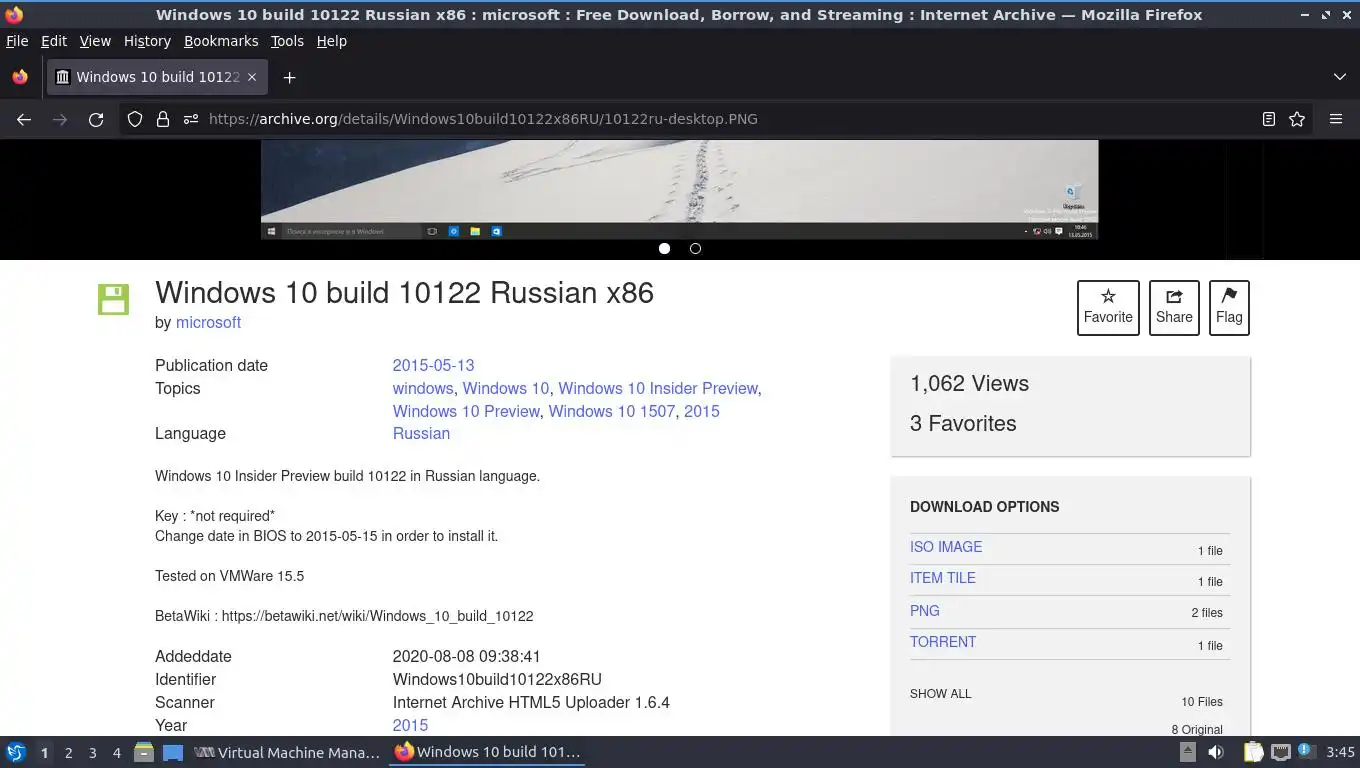Click the Windows10build10122x86RU identifier text

[497, 679]
